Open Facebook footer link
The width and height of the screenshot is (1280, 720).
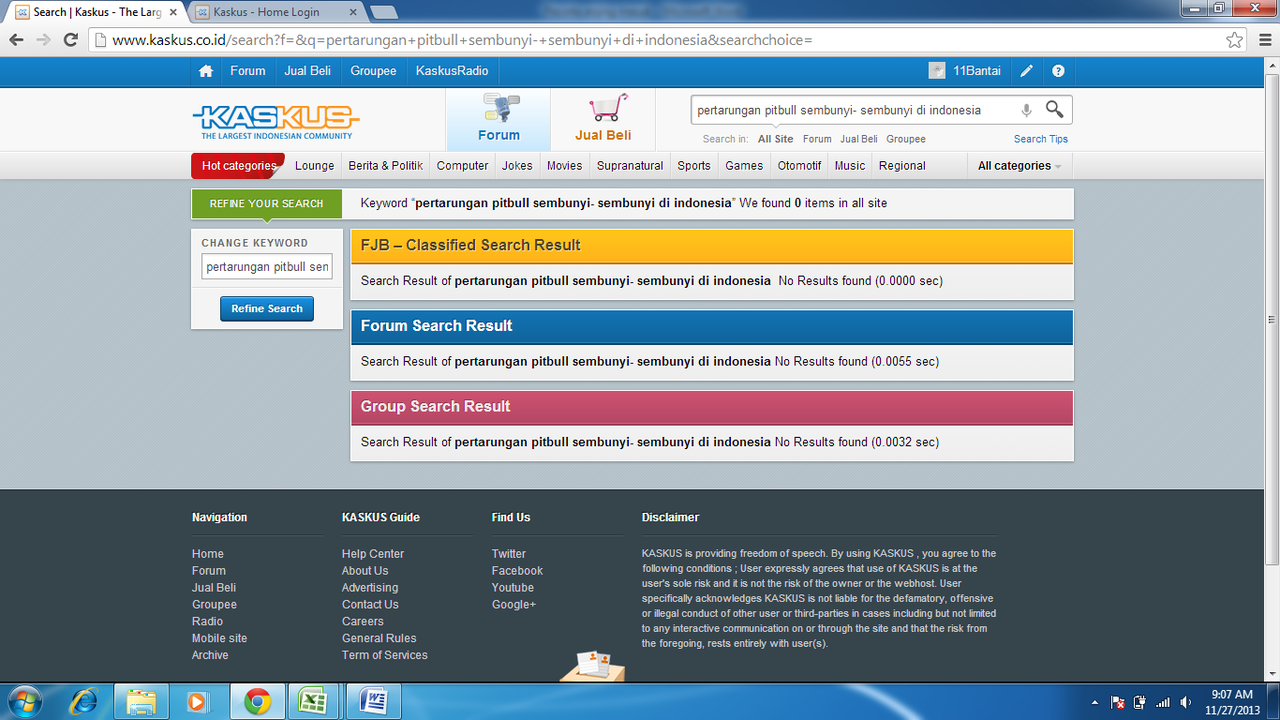(518, 571)
